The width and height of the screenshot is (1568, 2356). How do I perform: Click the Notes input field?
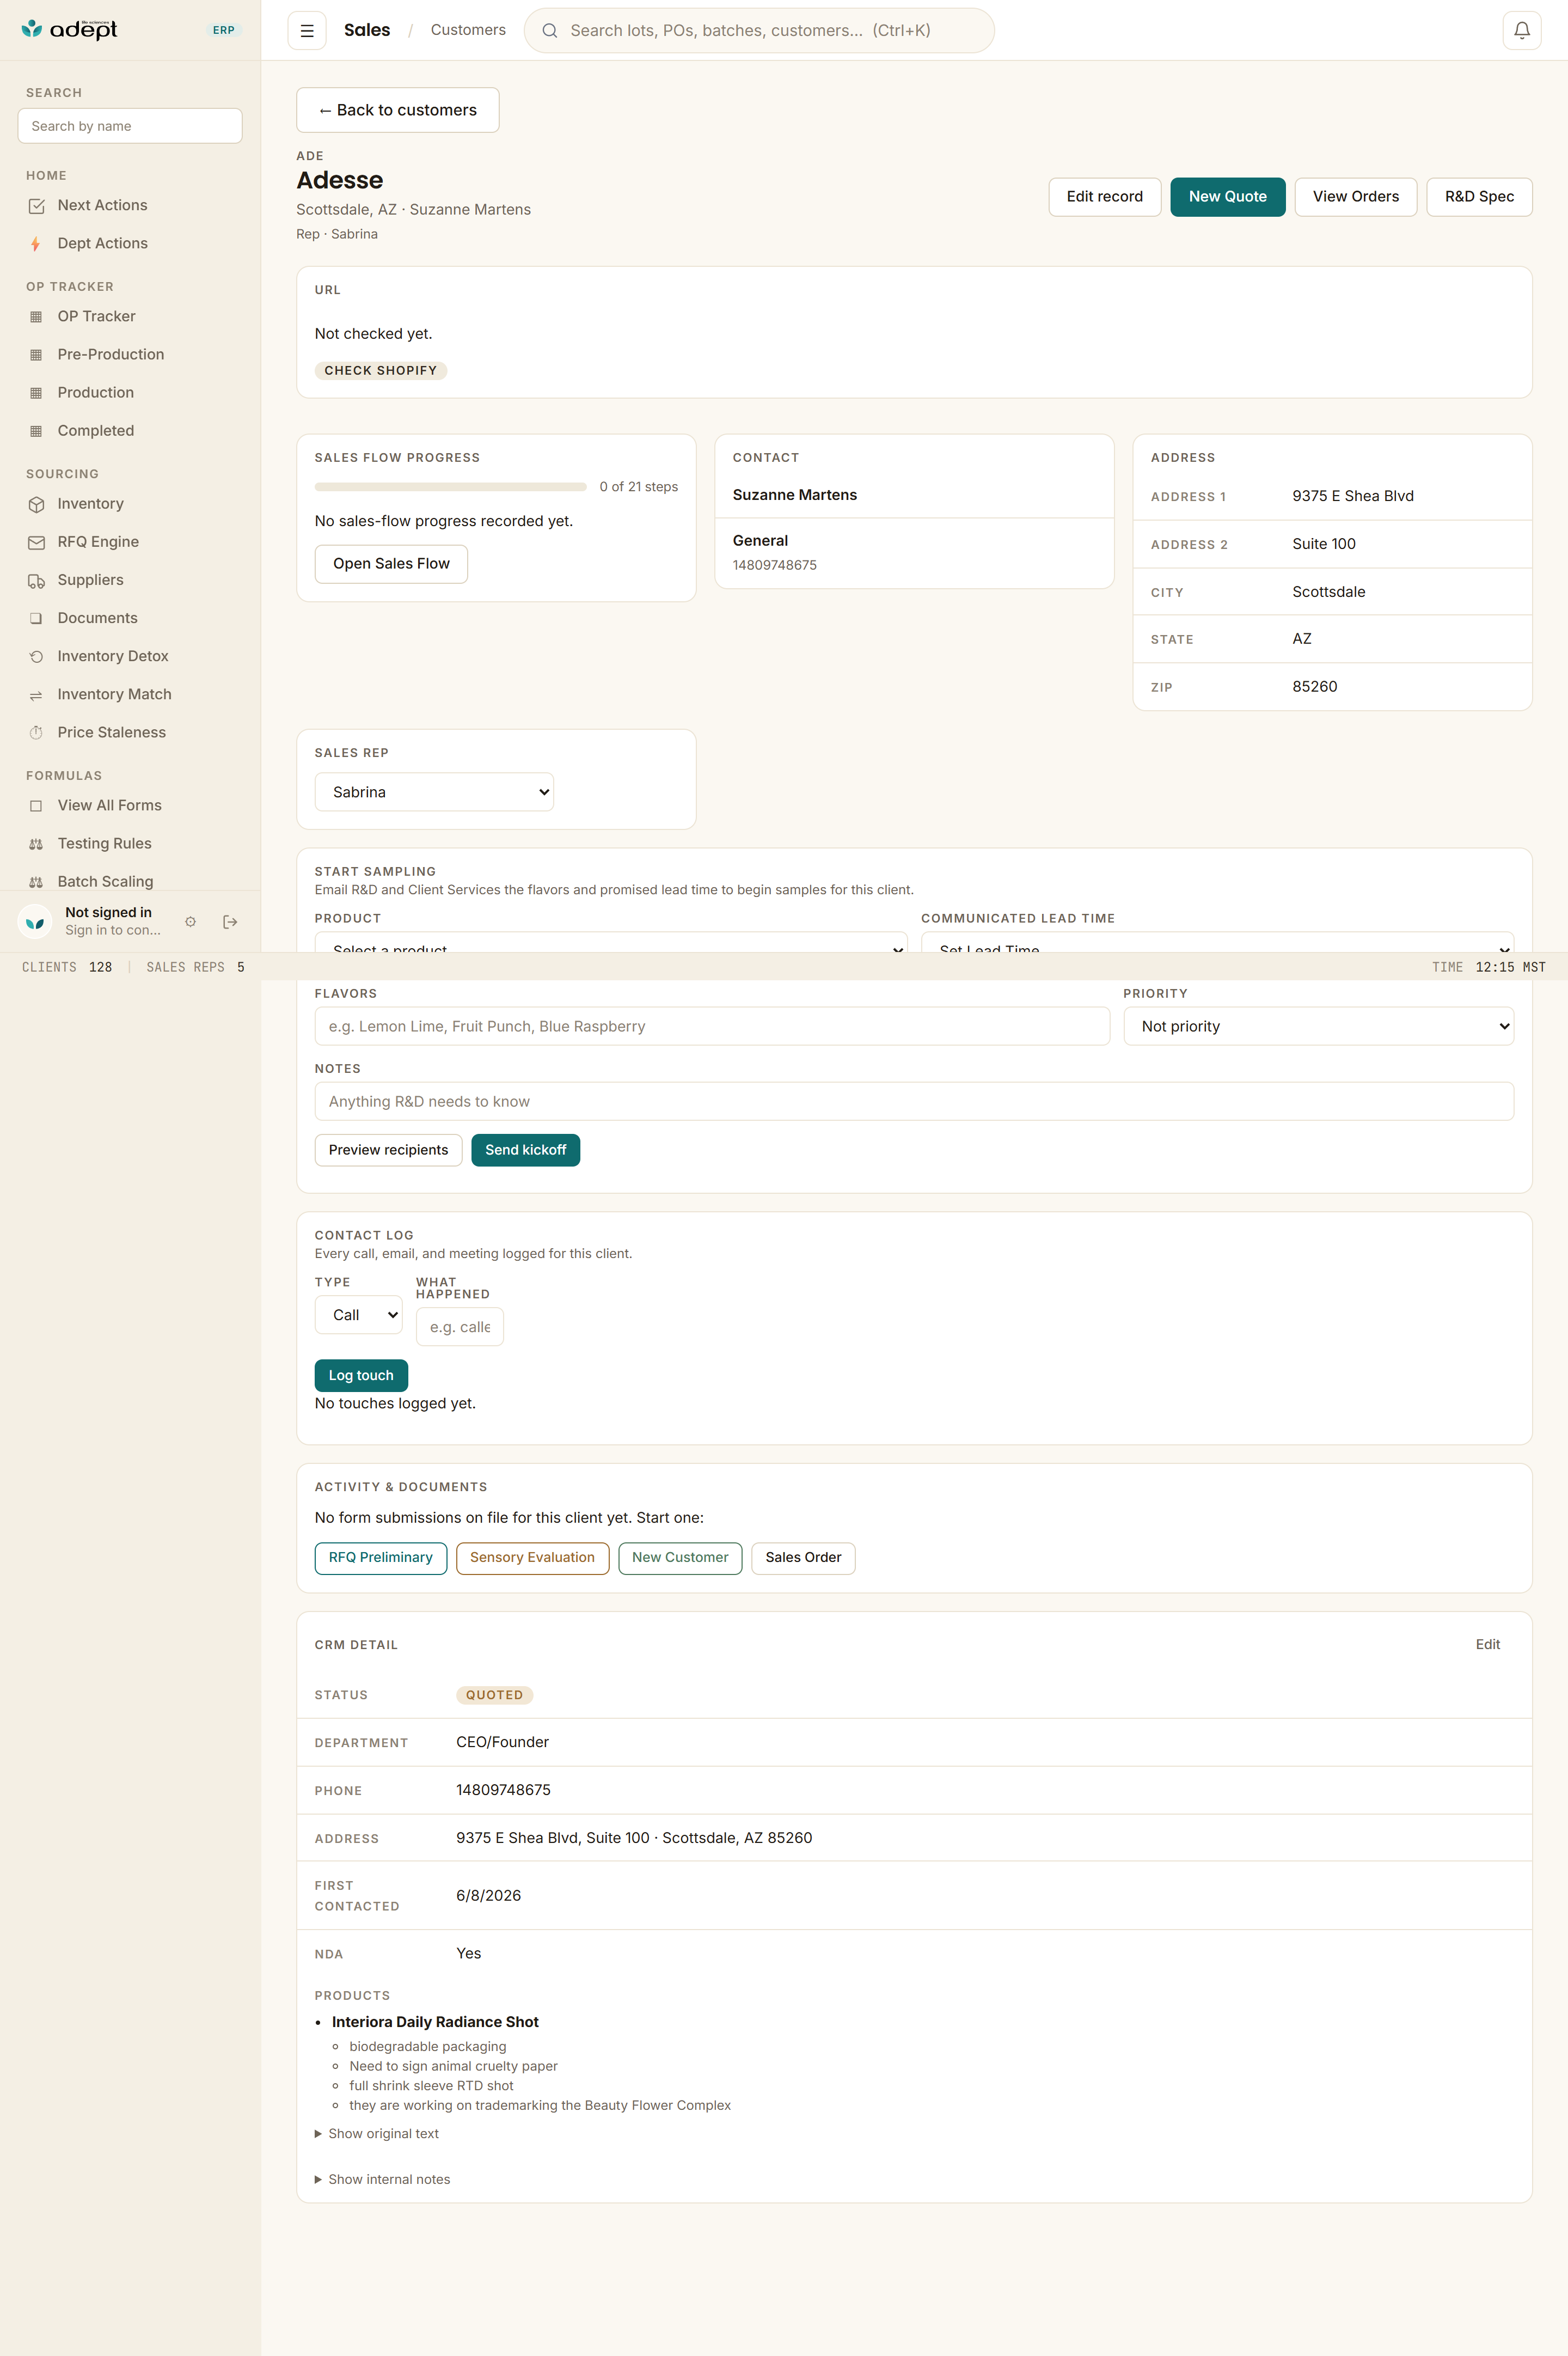point(914,1101)
